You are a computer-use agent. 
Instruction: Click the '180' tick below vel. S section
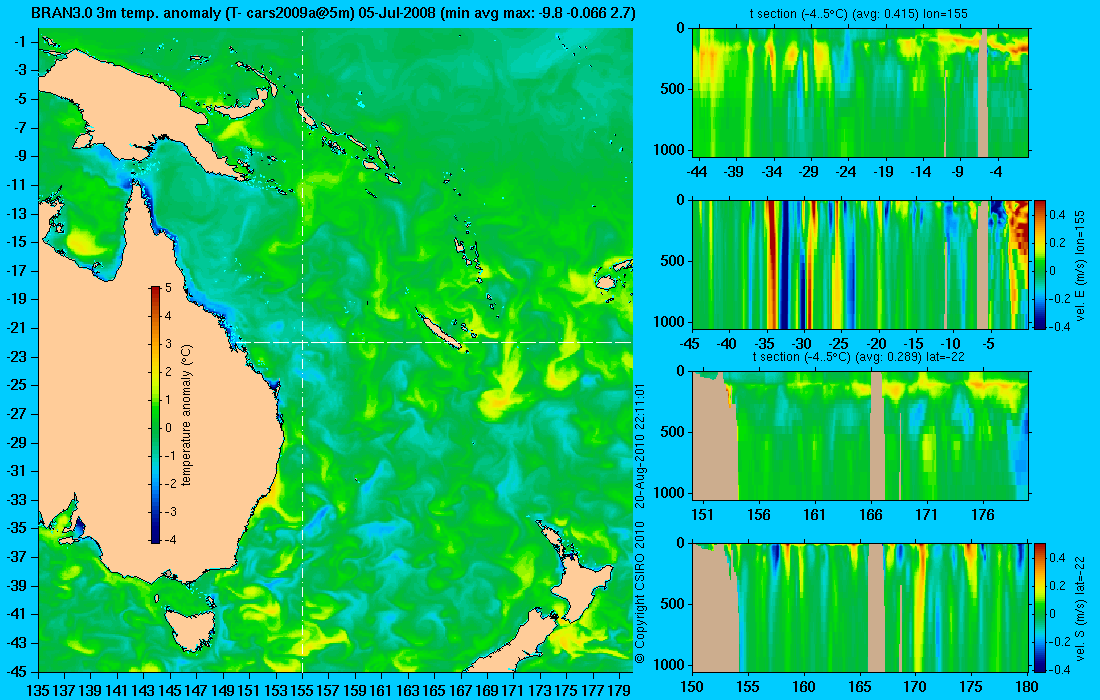click(x=1027, y=687)
